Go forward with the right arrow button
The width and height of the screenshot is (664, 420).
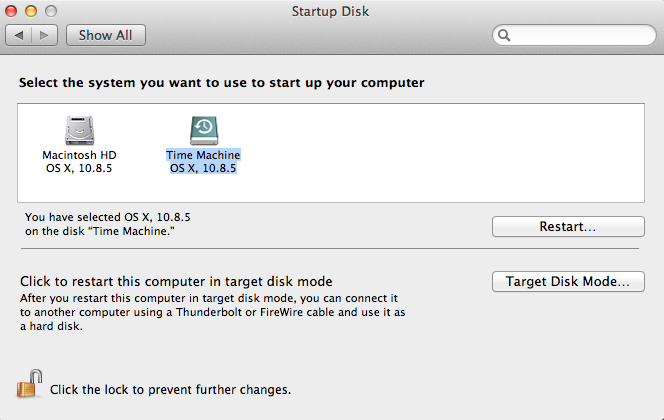click(x=45, y=35)
